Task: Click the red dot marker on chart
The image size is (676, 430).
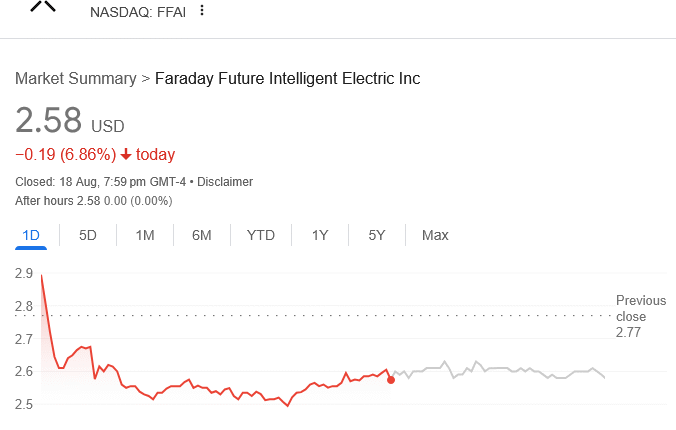Action: 390,379
